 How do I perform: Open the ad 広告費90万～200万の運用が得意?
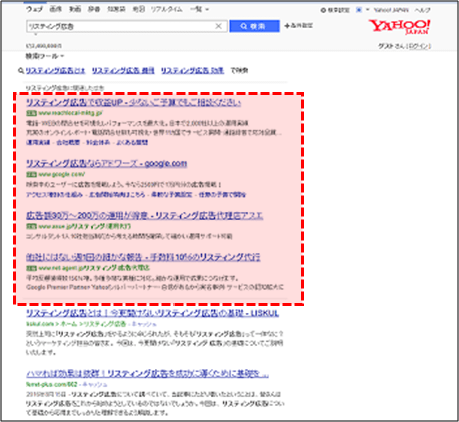click(x=144, y=216)
